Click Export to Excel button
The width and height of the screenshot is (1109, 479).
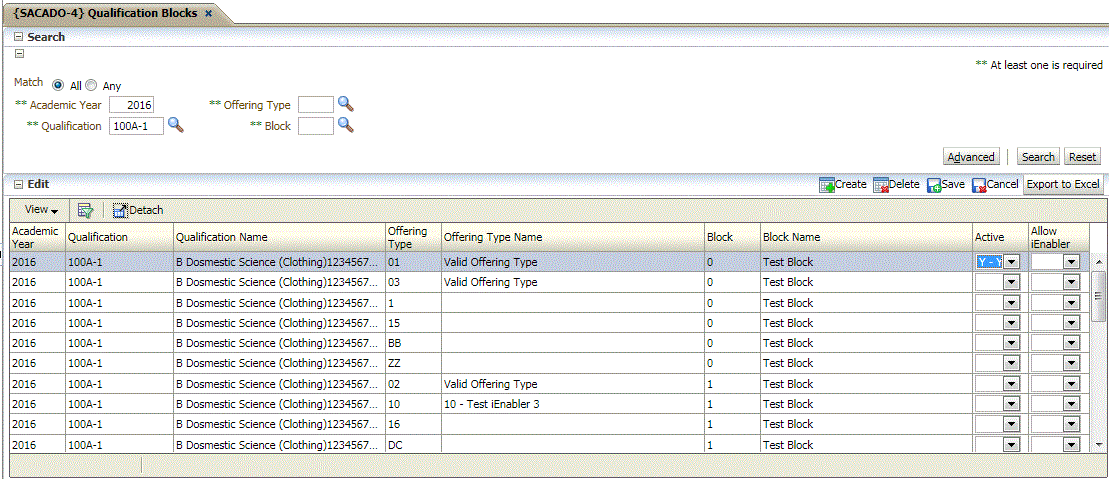(x=1063, y=185)
